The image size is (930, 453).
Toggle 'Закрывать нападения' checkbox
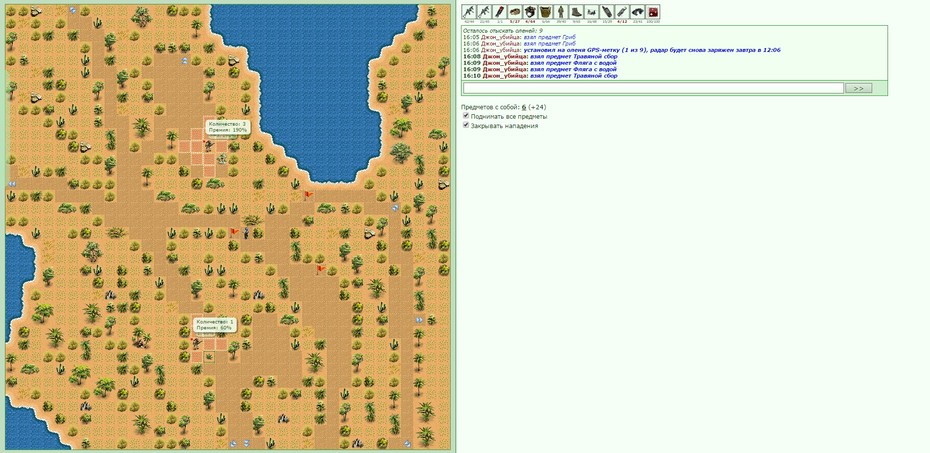pyautogui.click(x=466, y=126)
